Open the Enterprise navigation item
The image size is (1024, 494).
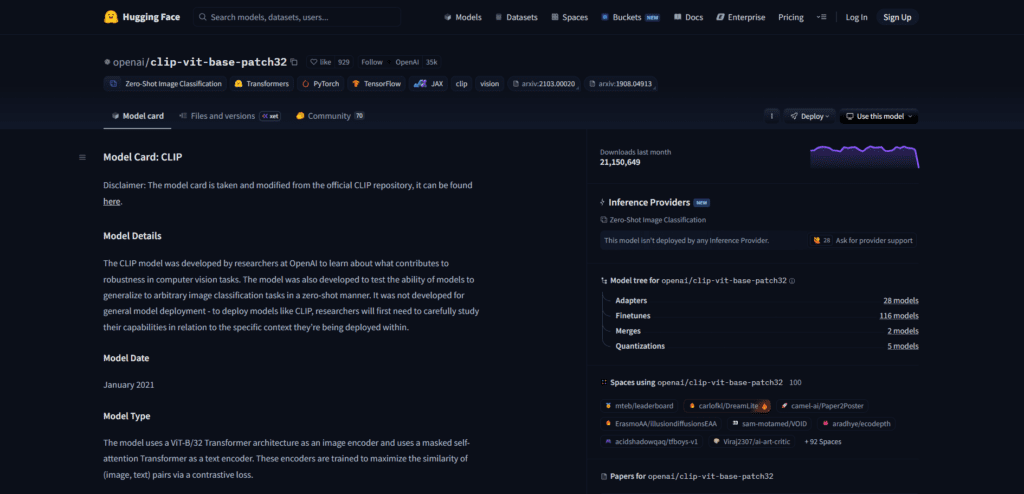pyautogui.click(x=741, y=18)
